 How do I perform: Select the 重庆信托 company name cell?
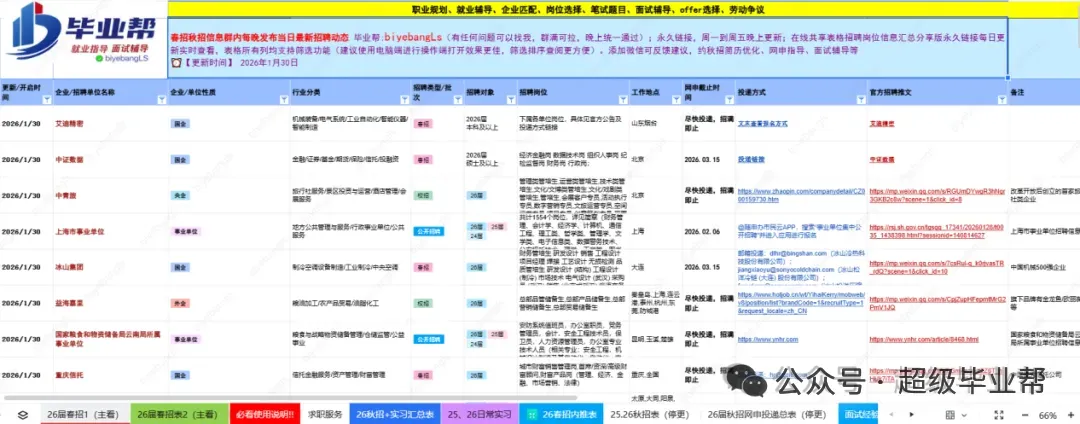110,375
